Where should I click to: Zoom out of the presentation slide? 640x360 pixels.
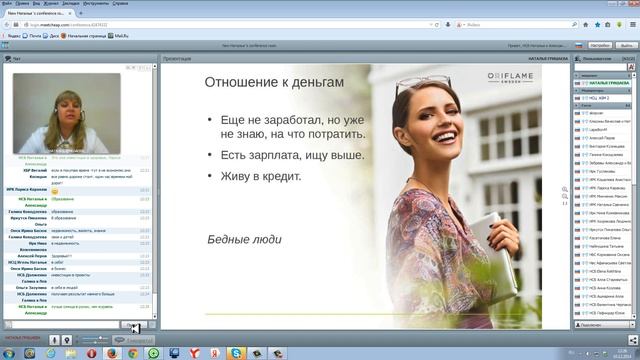point(564,196)
